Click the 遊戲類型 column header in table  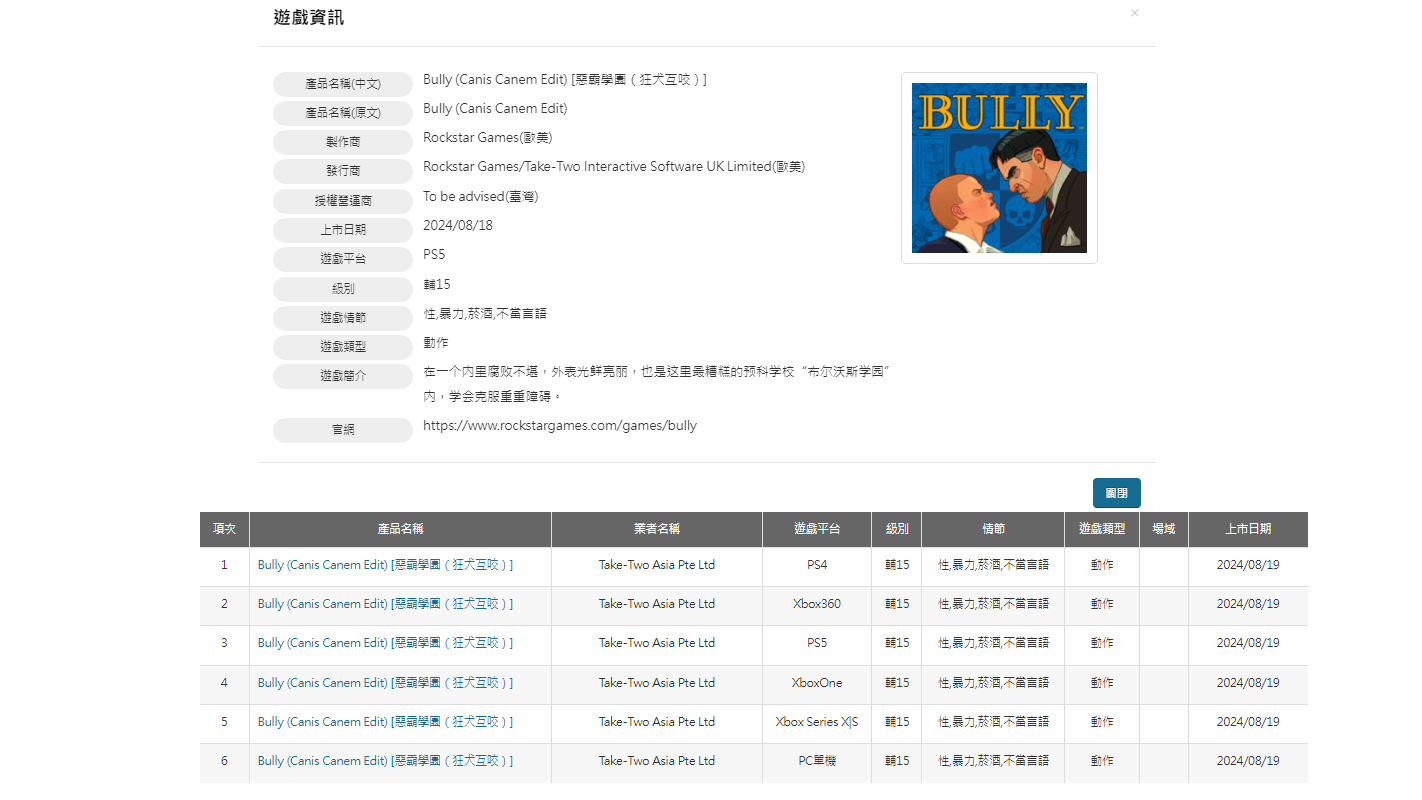1102,529
